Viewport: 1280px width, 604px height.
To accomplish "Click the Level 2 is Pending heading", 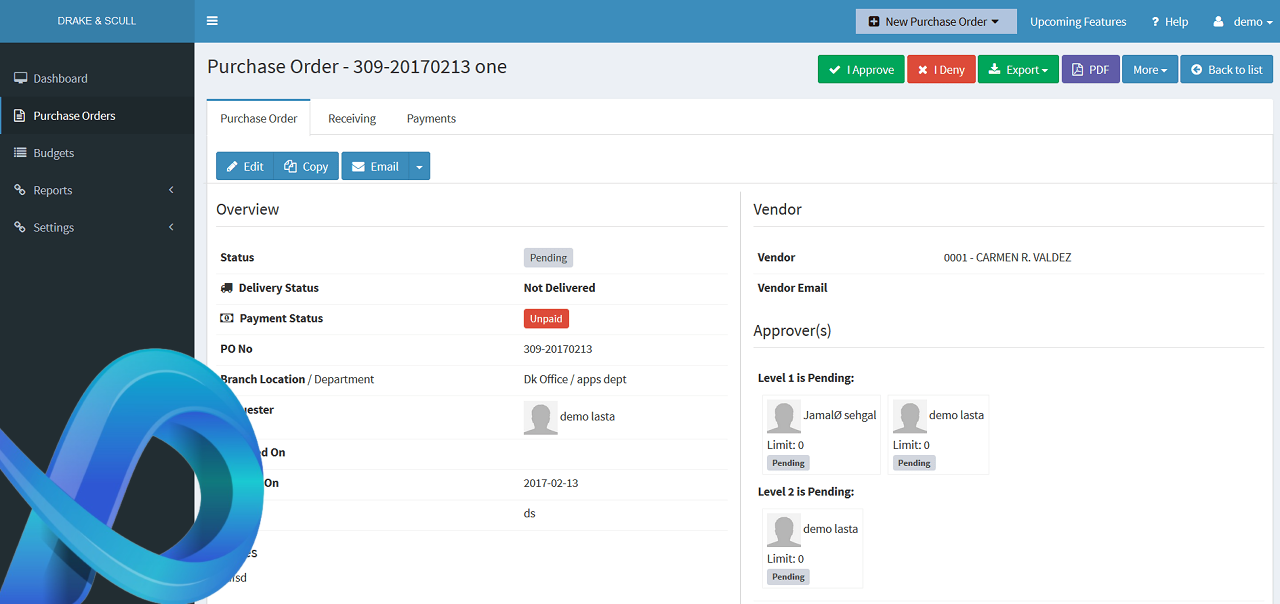I will tap(806, 492).
